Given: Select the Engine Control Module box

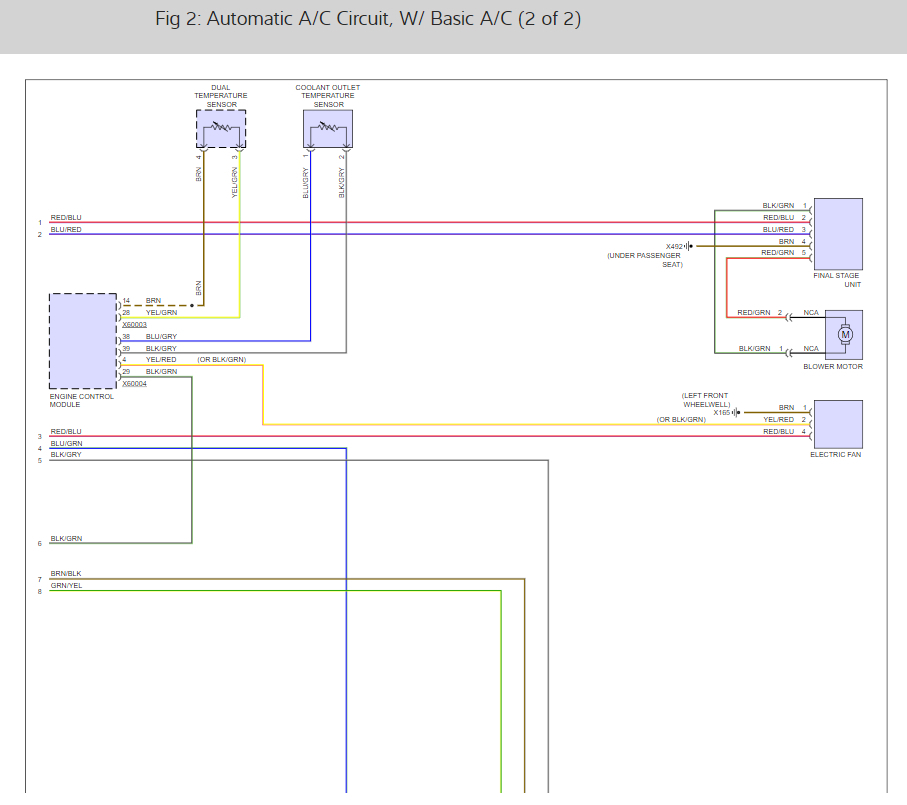Looking at the screenshot, I should pyautogui.click(x=83, y=341).
